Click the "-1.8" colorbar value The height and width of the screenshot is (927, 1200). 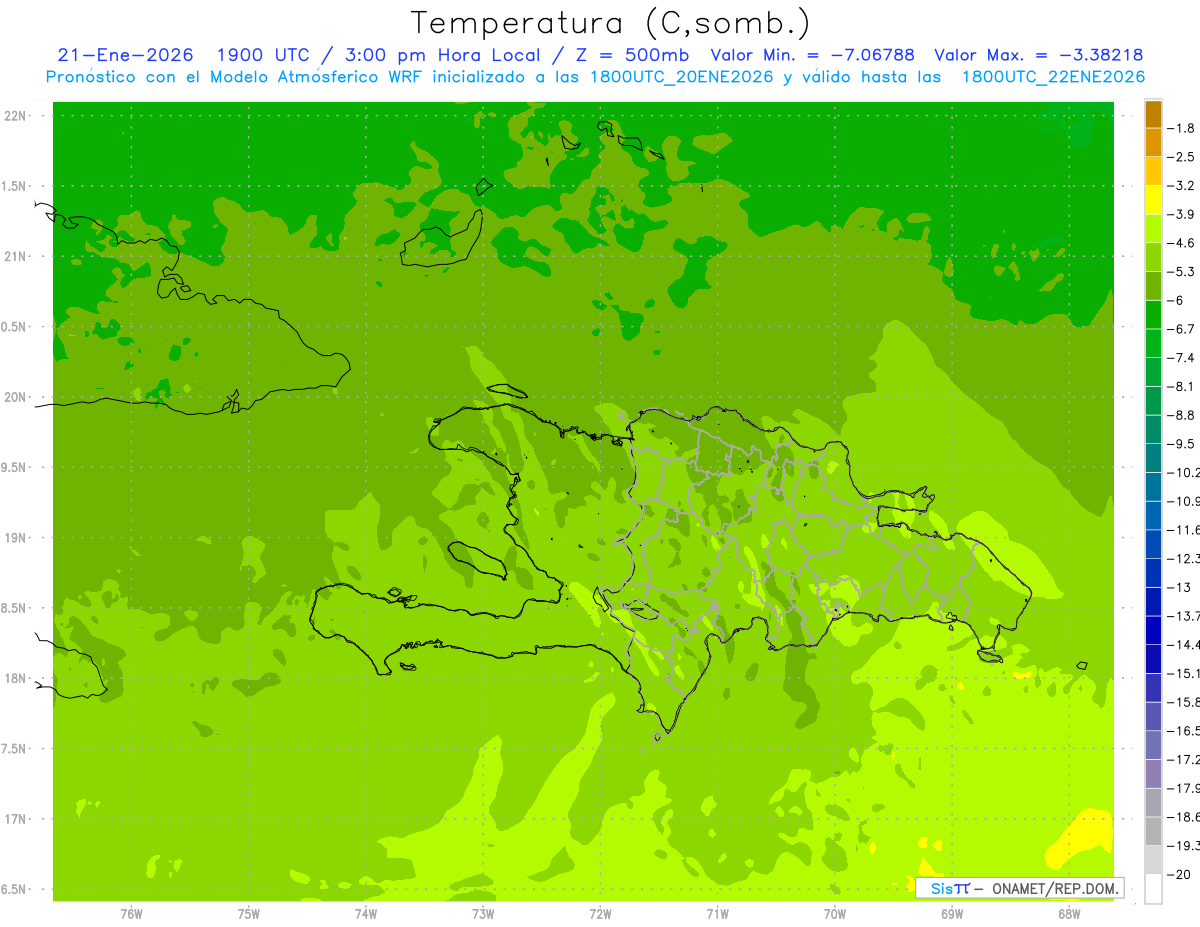point(1181,128)
